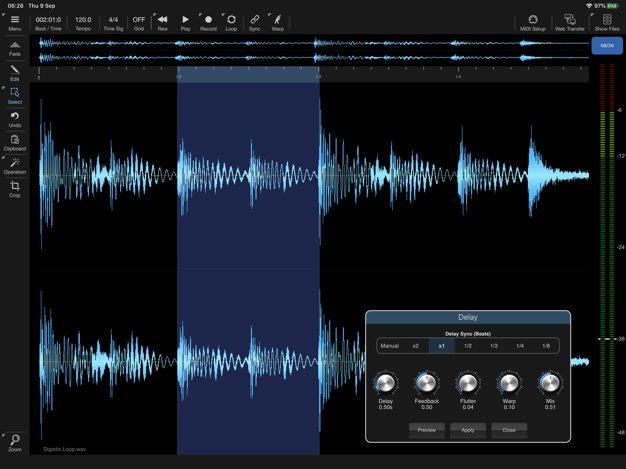This screenshot has height=469, width=626.
Task: Select the 1/2 delay sync tab
Action: pos(468,346)
